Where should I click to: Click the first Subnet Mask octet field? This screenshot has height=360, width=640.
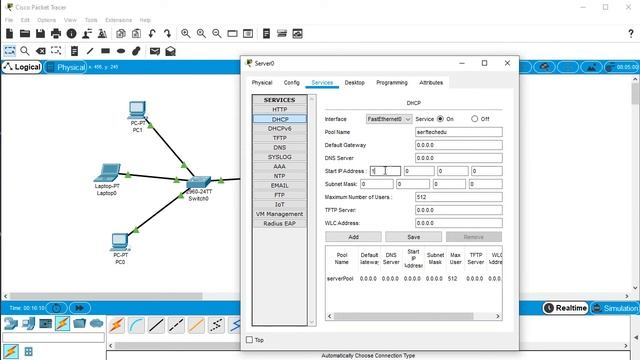[x=377, y=184]
